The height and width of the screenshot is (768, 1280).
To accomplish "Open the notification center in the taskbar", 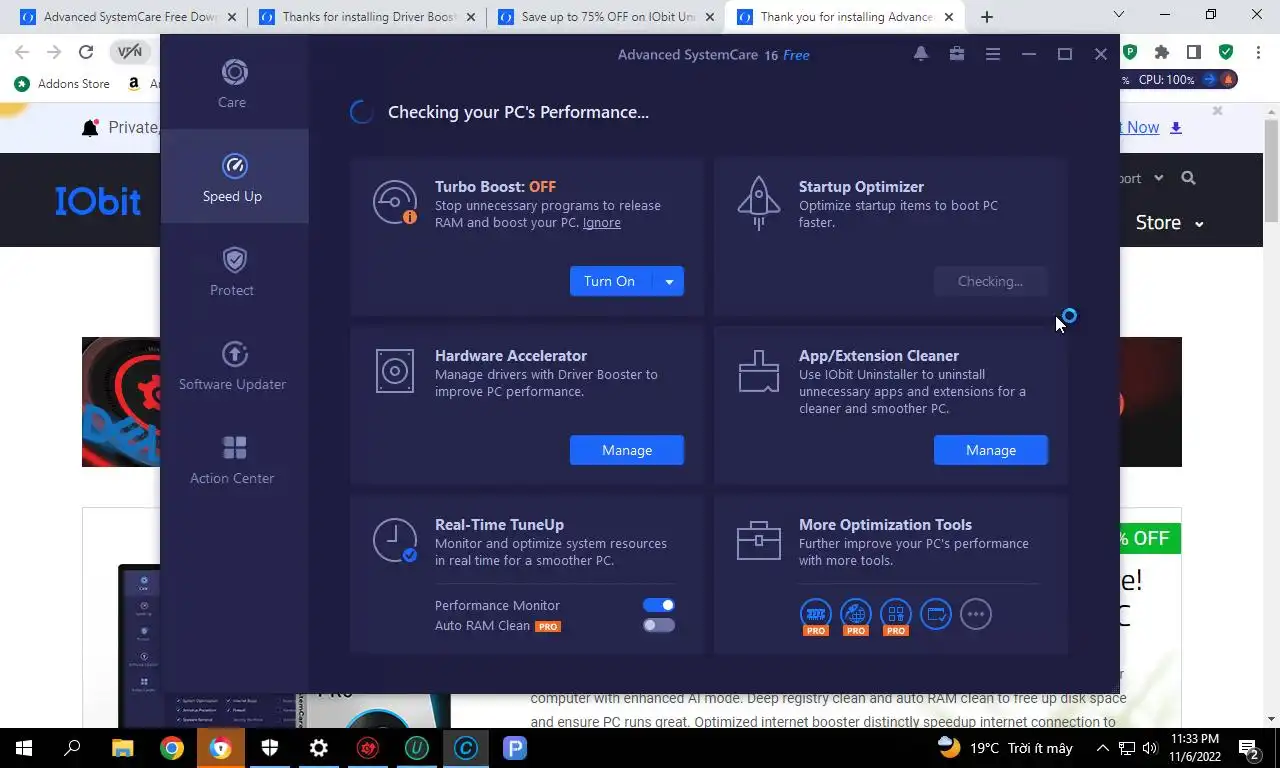I will [x=1248, y=748].
